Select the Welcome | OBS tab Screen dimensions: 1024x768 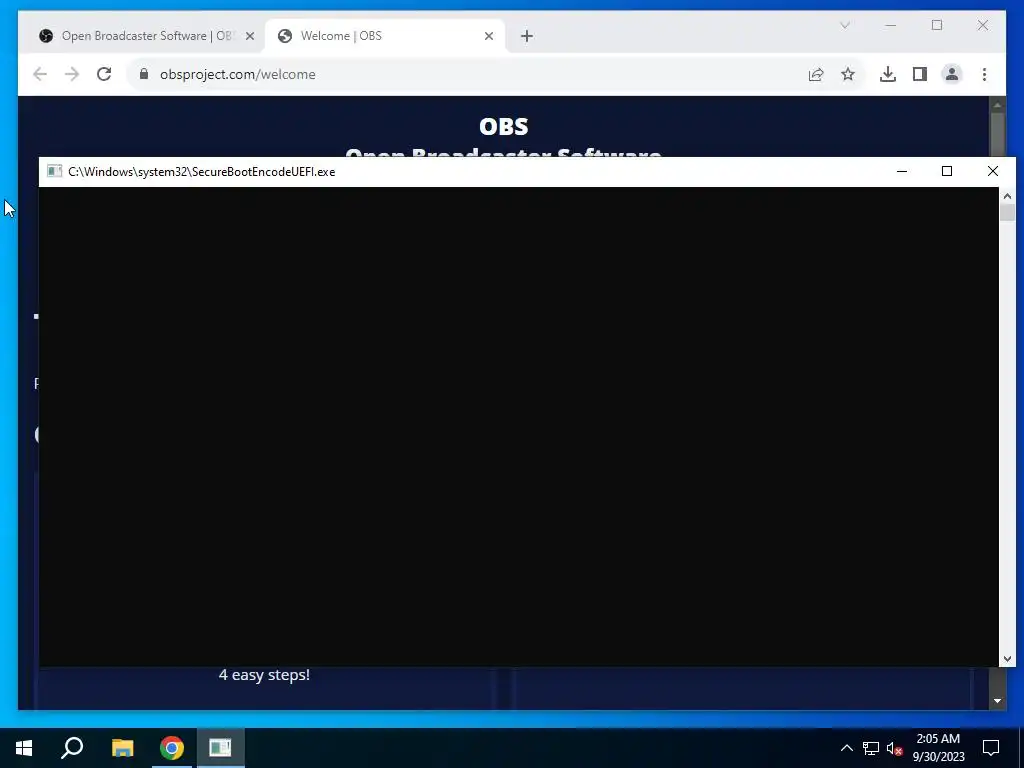(384, 36)
